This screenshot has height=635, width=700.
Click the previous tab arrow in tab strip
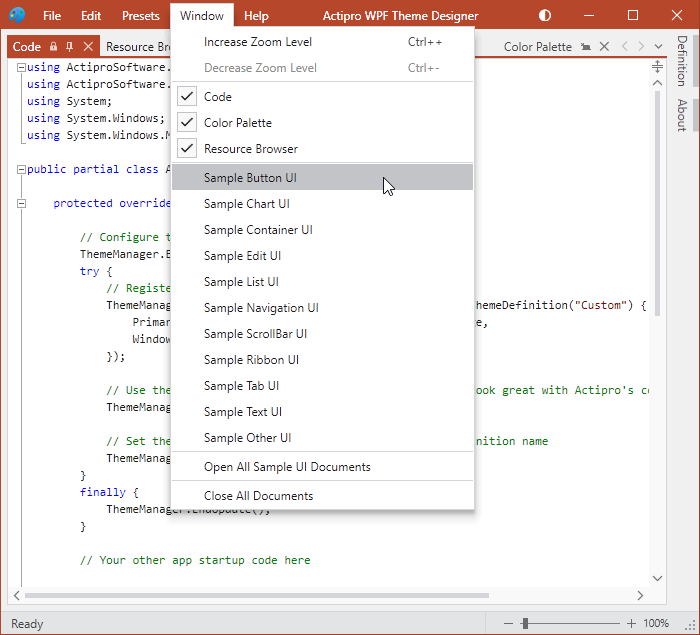pos(625,46)
